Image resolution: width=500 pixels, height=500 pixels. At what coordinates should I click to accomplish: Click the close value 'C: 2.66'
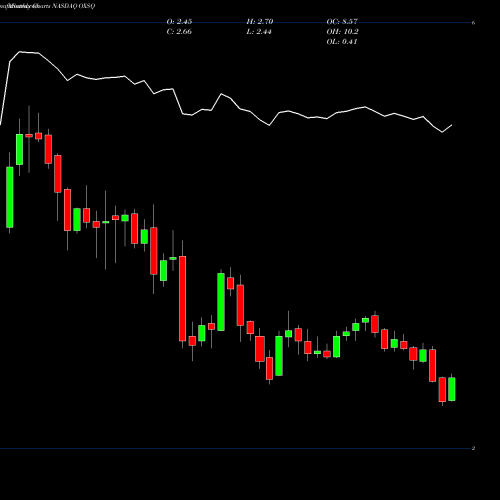pyautogui.click(x=179, y=31)
